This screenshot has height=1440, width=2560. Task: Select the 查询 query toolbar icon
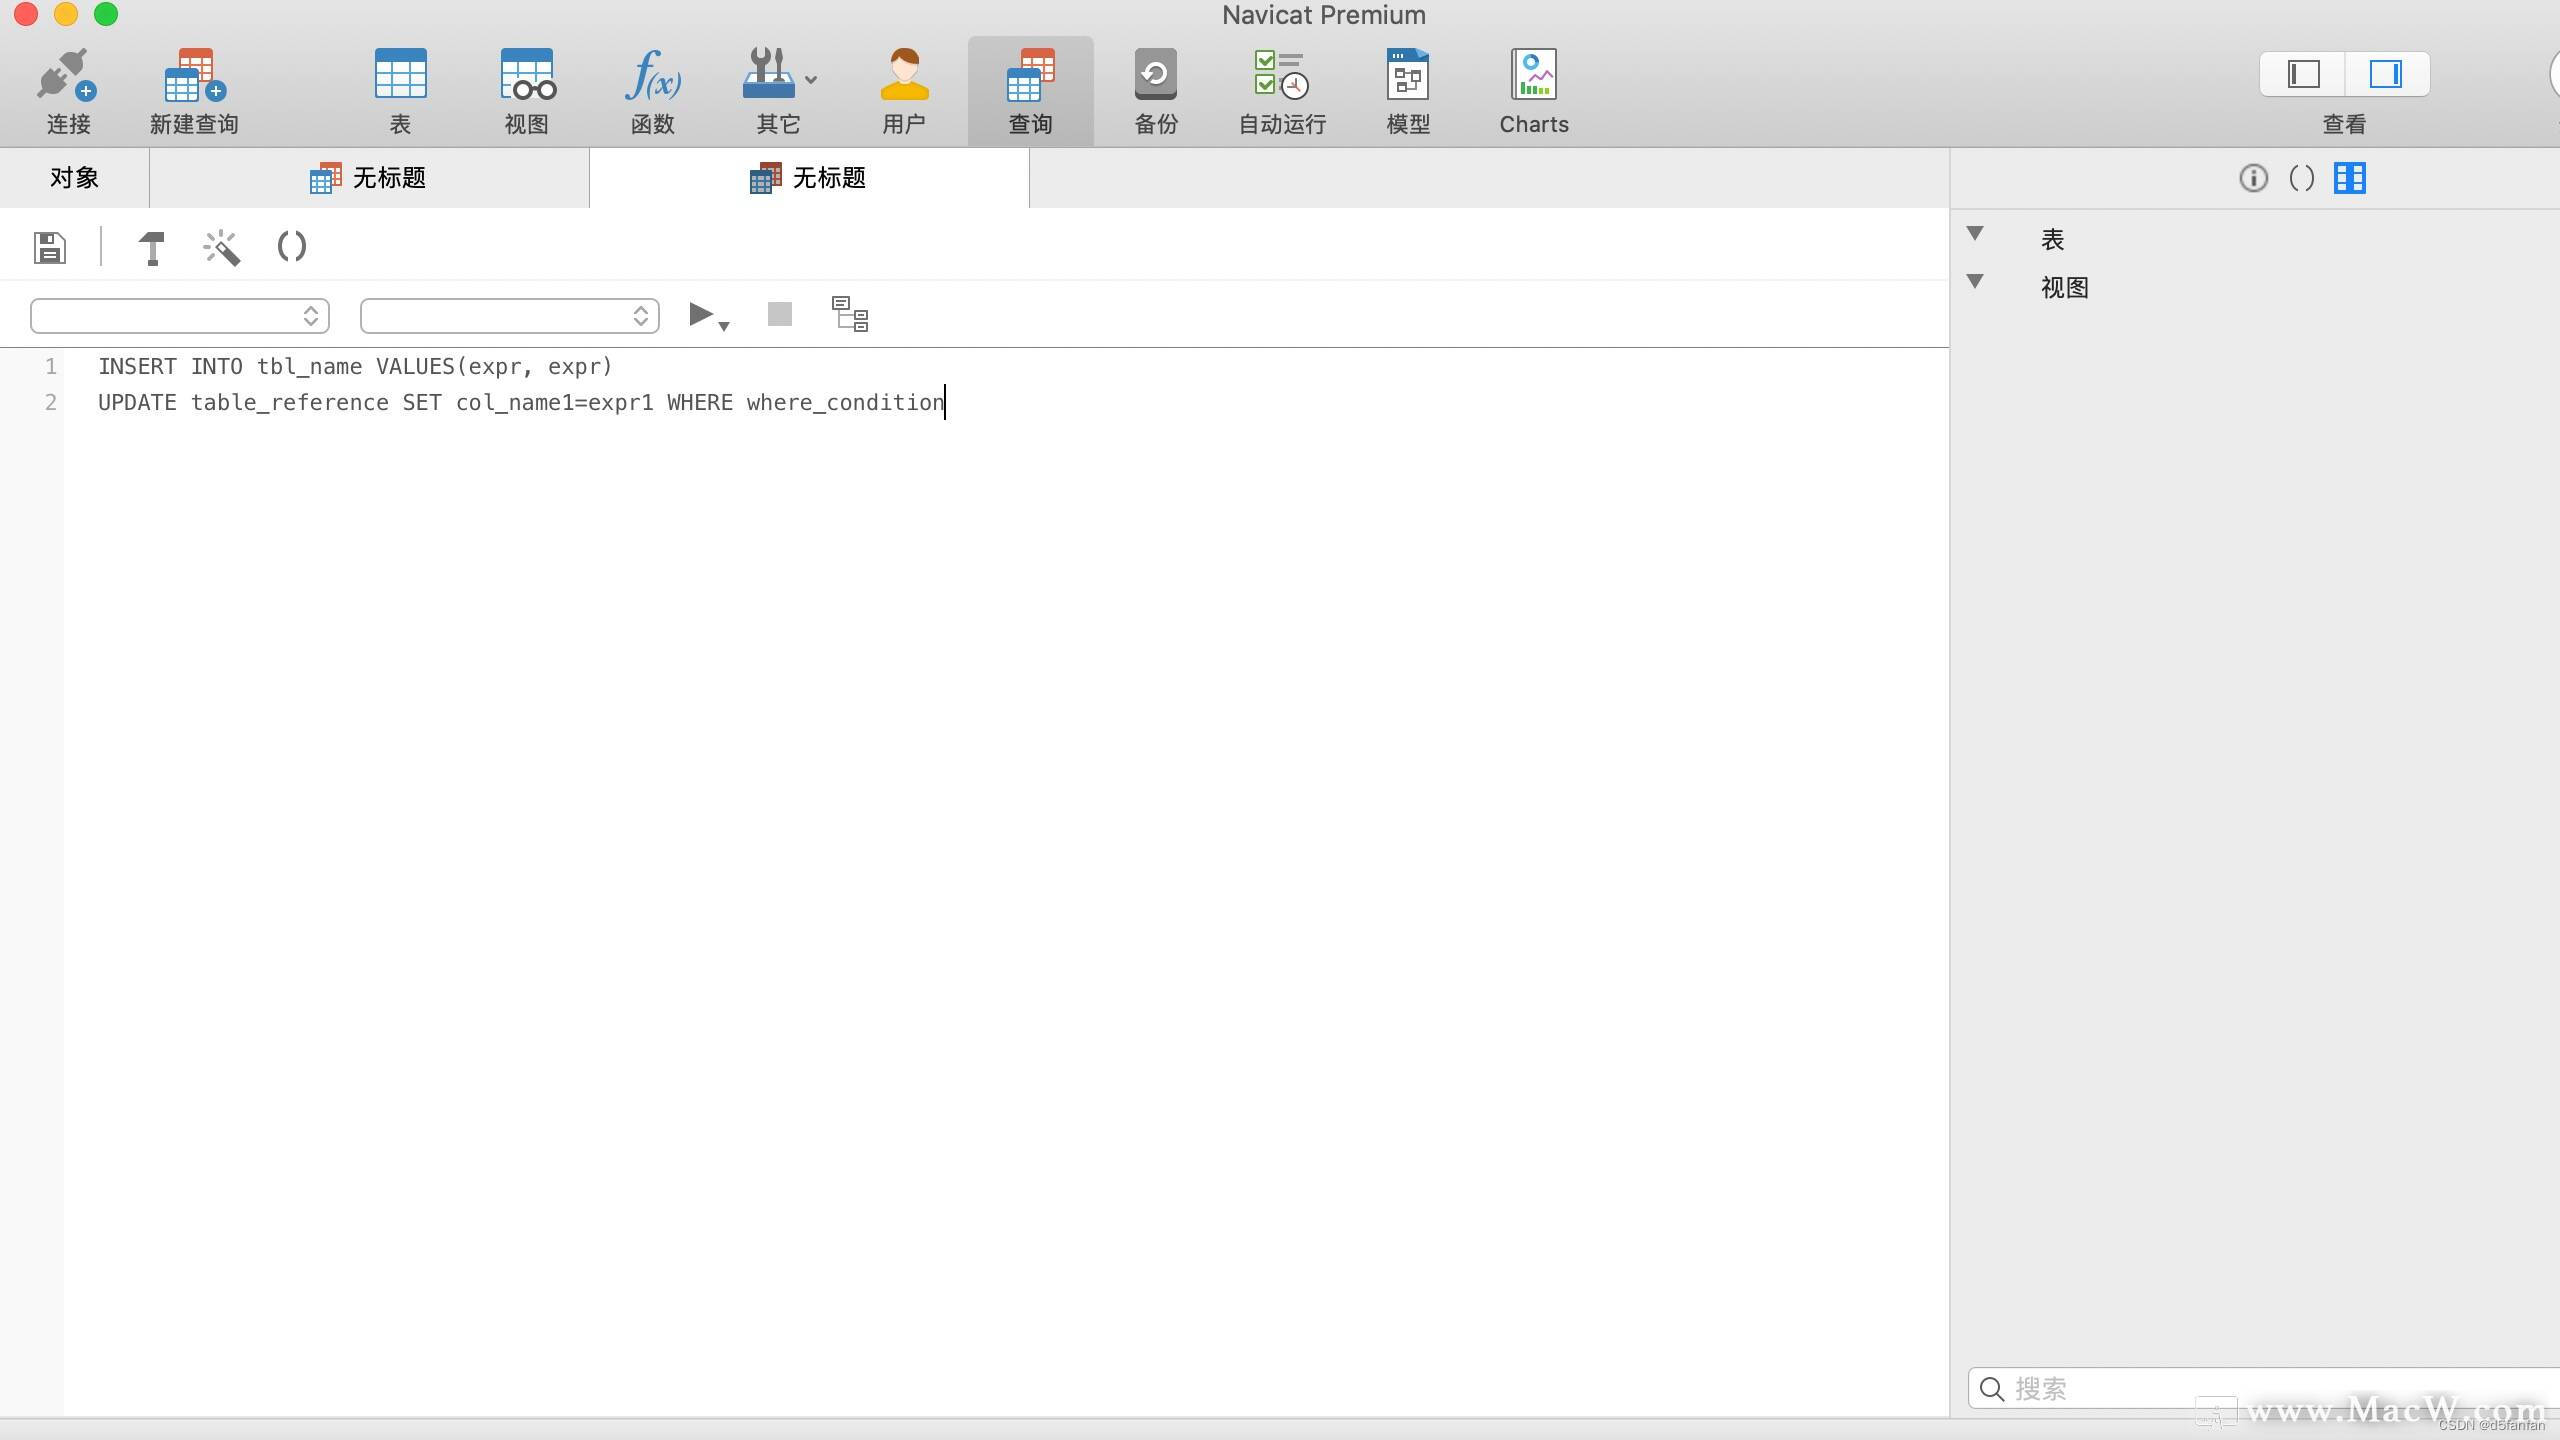point(1030,75)
